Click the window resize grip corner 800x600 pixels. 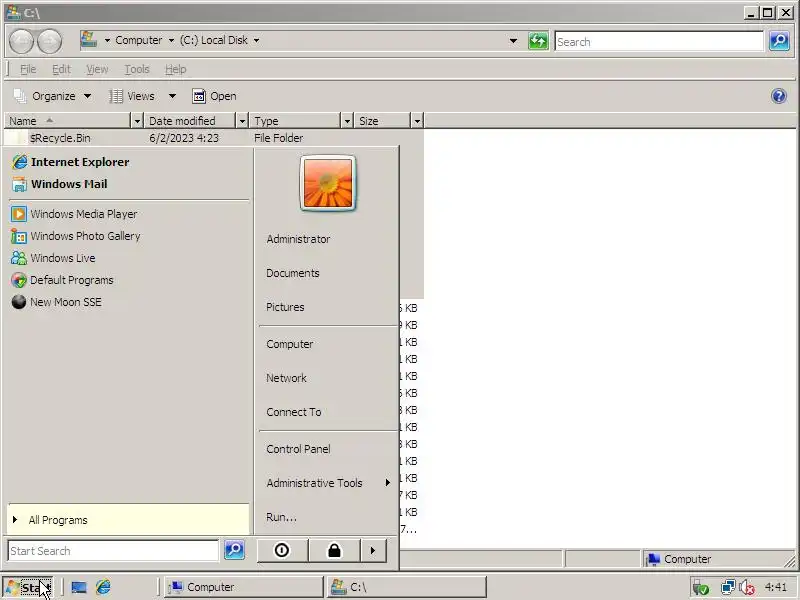point(790,562)
